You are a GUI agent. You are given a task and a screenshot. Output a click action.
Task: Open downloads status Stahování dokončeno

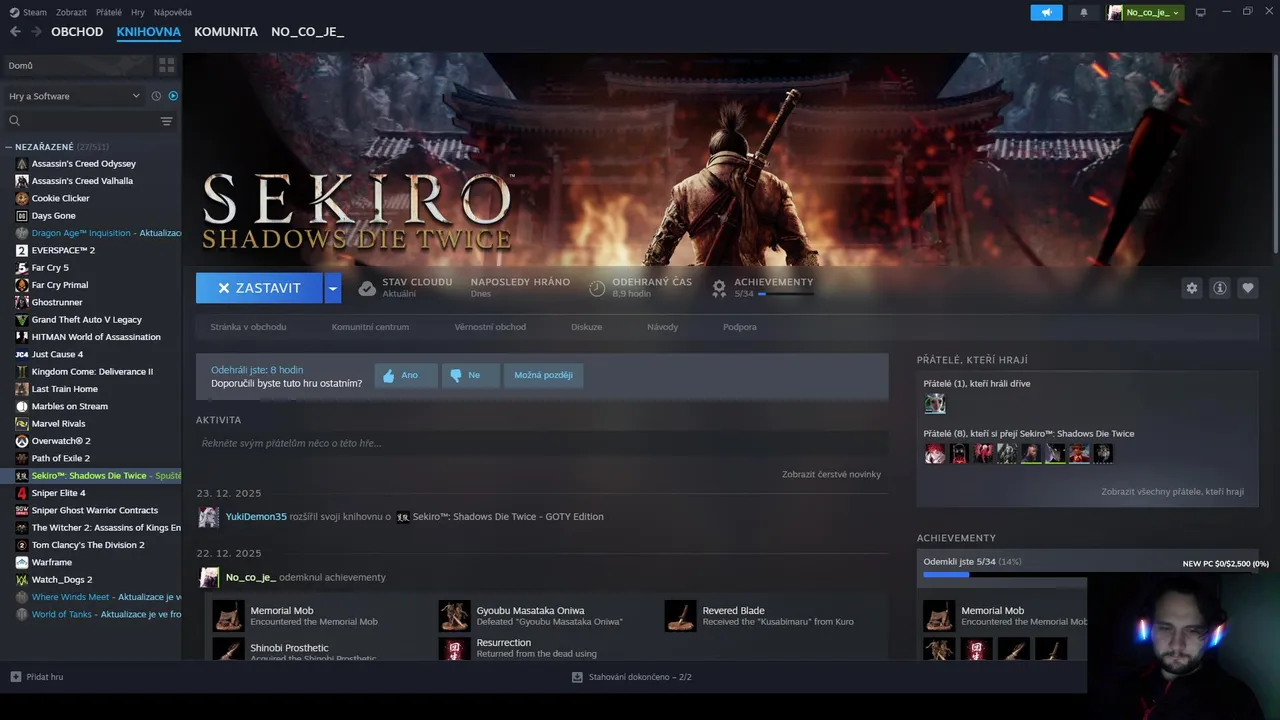631,677
